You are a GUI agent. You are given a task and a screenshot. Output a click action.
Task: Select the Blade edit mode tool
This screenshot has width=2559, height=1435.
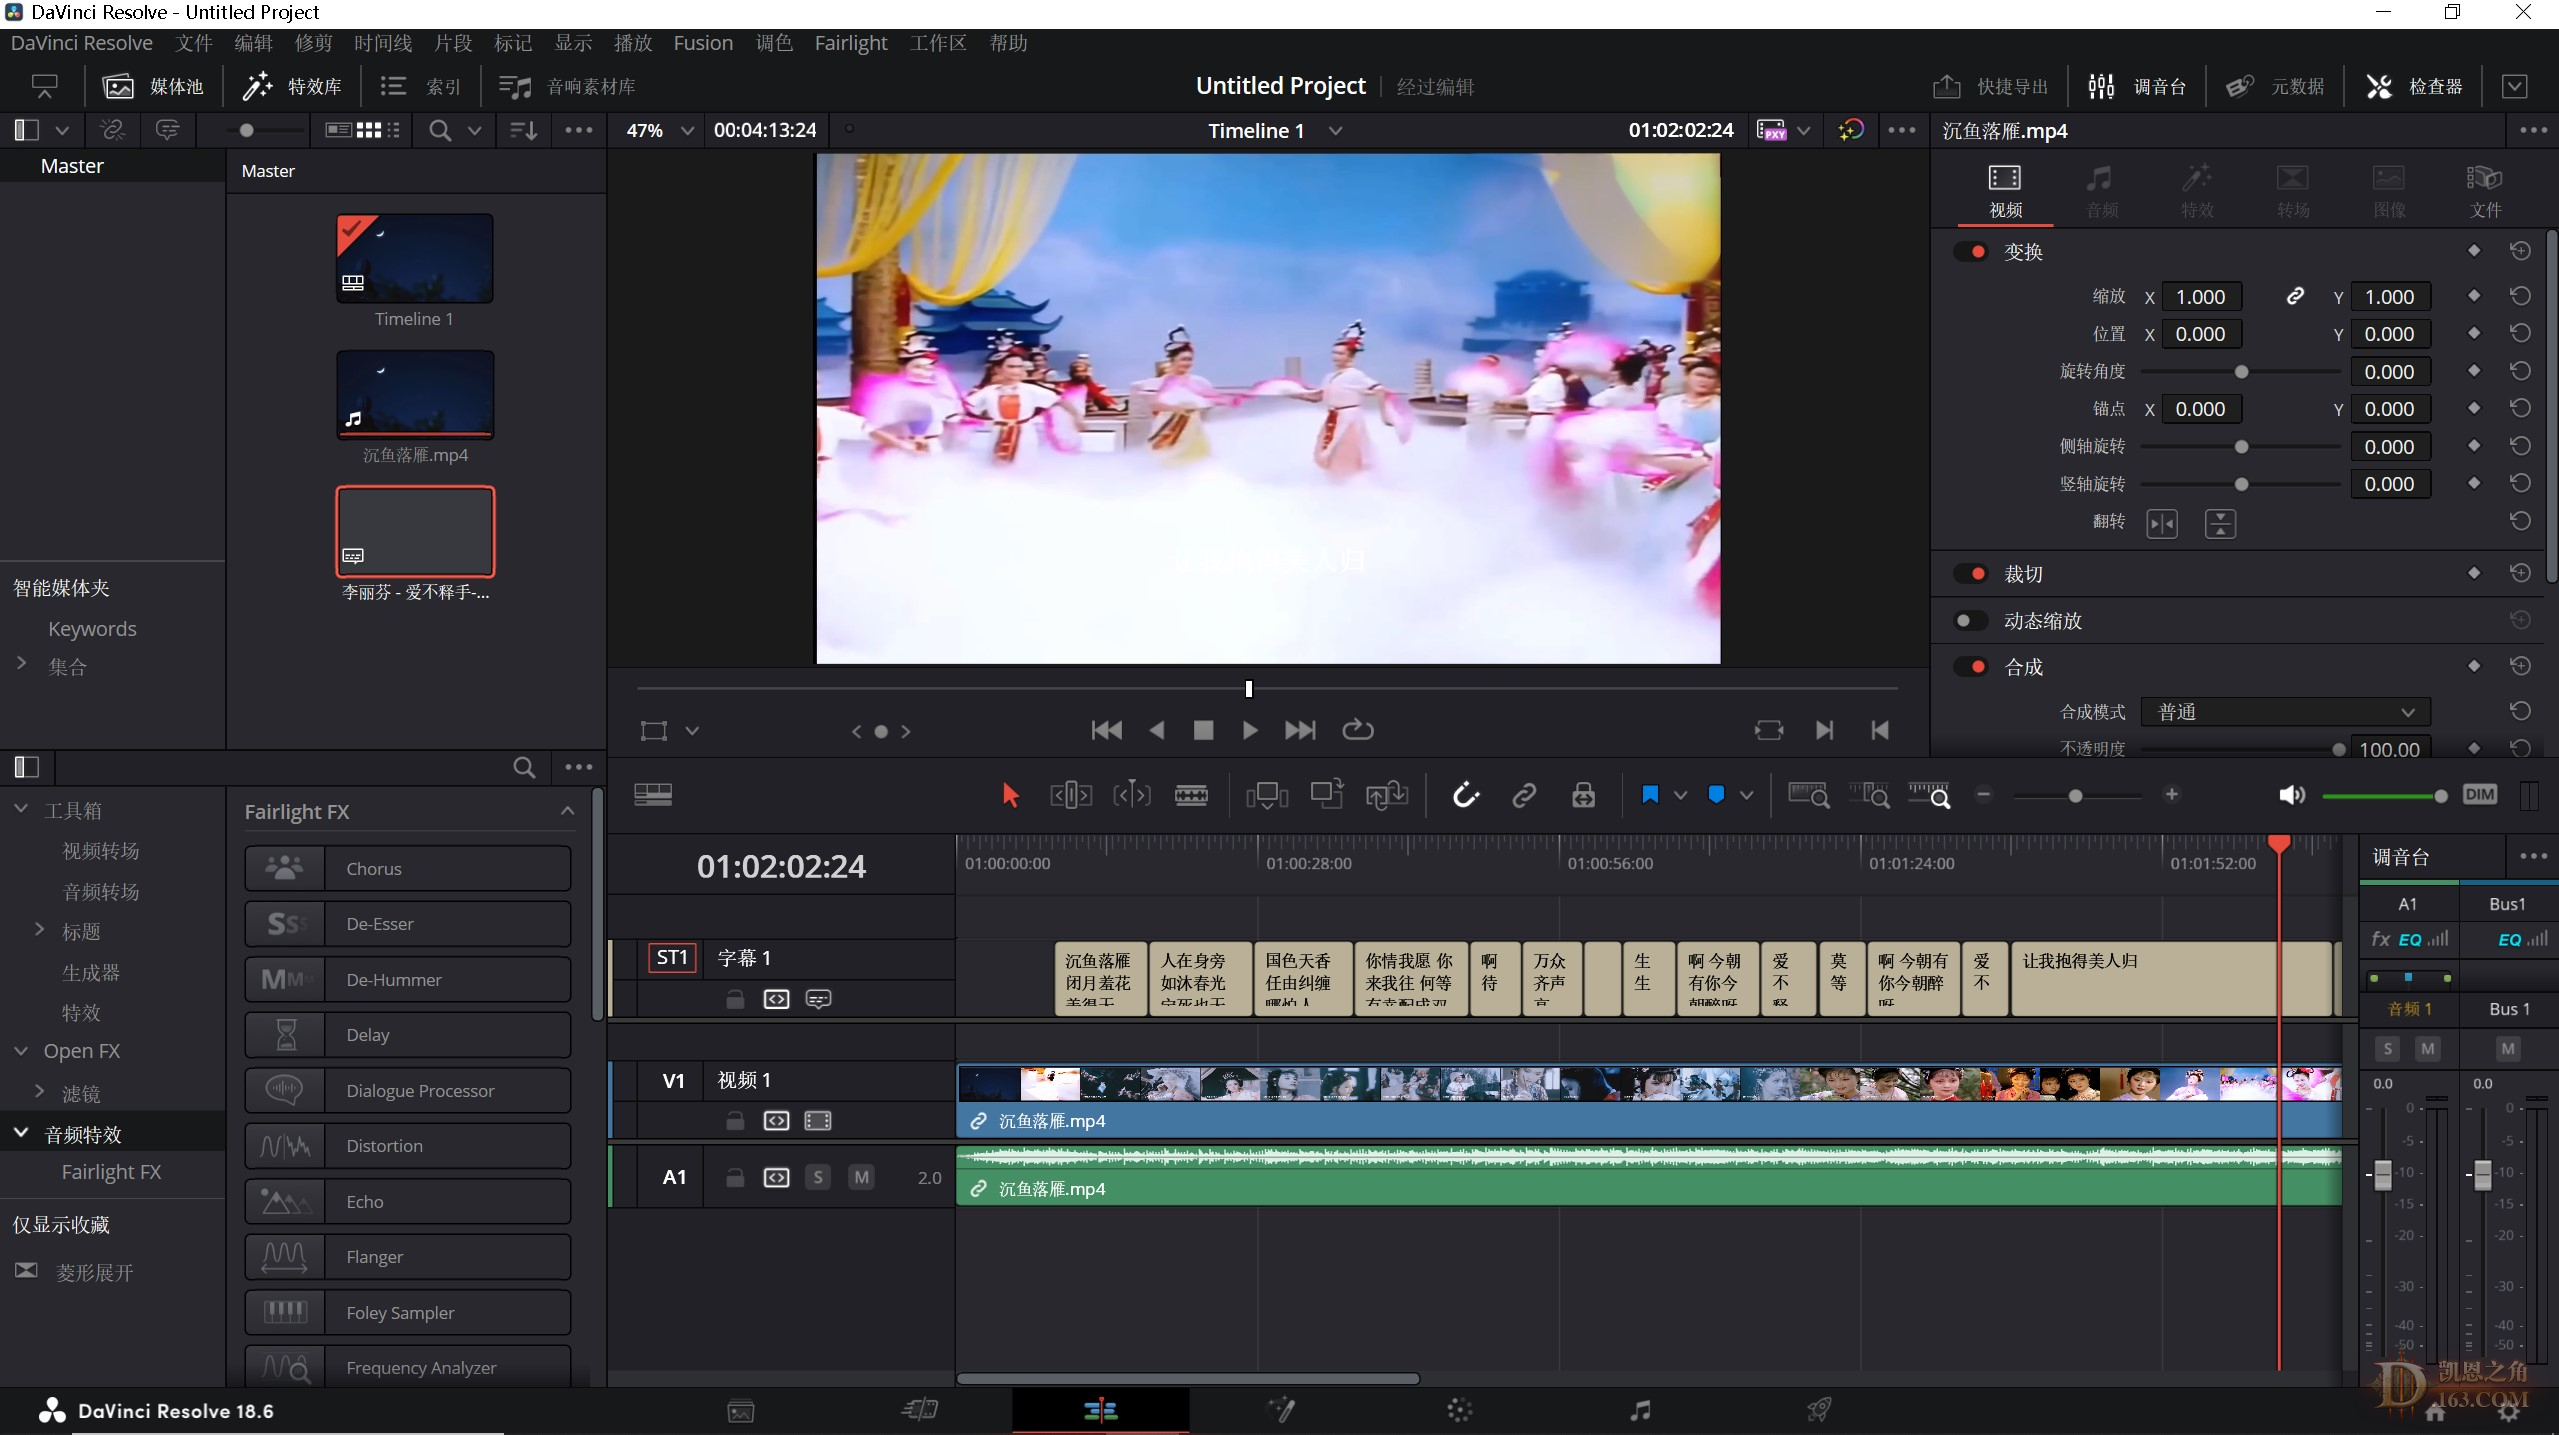[1190, 796]
